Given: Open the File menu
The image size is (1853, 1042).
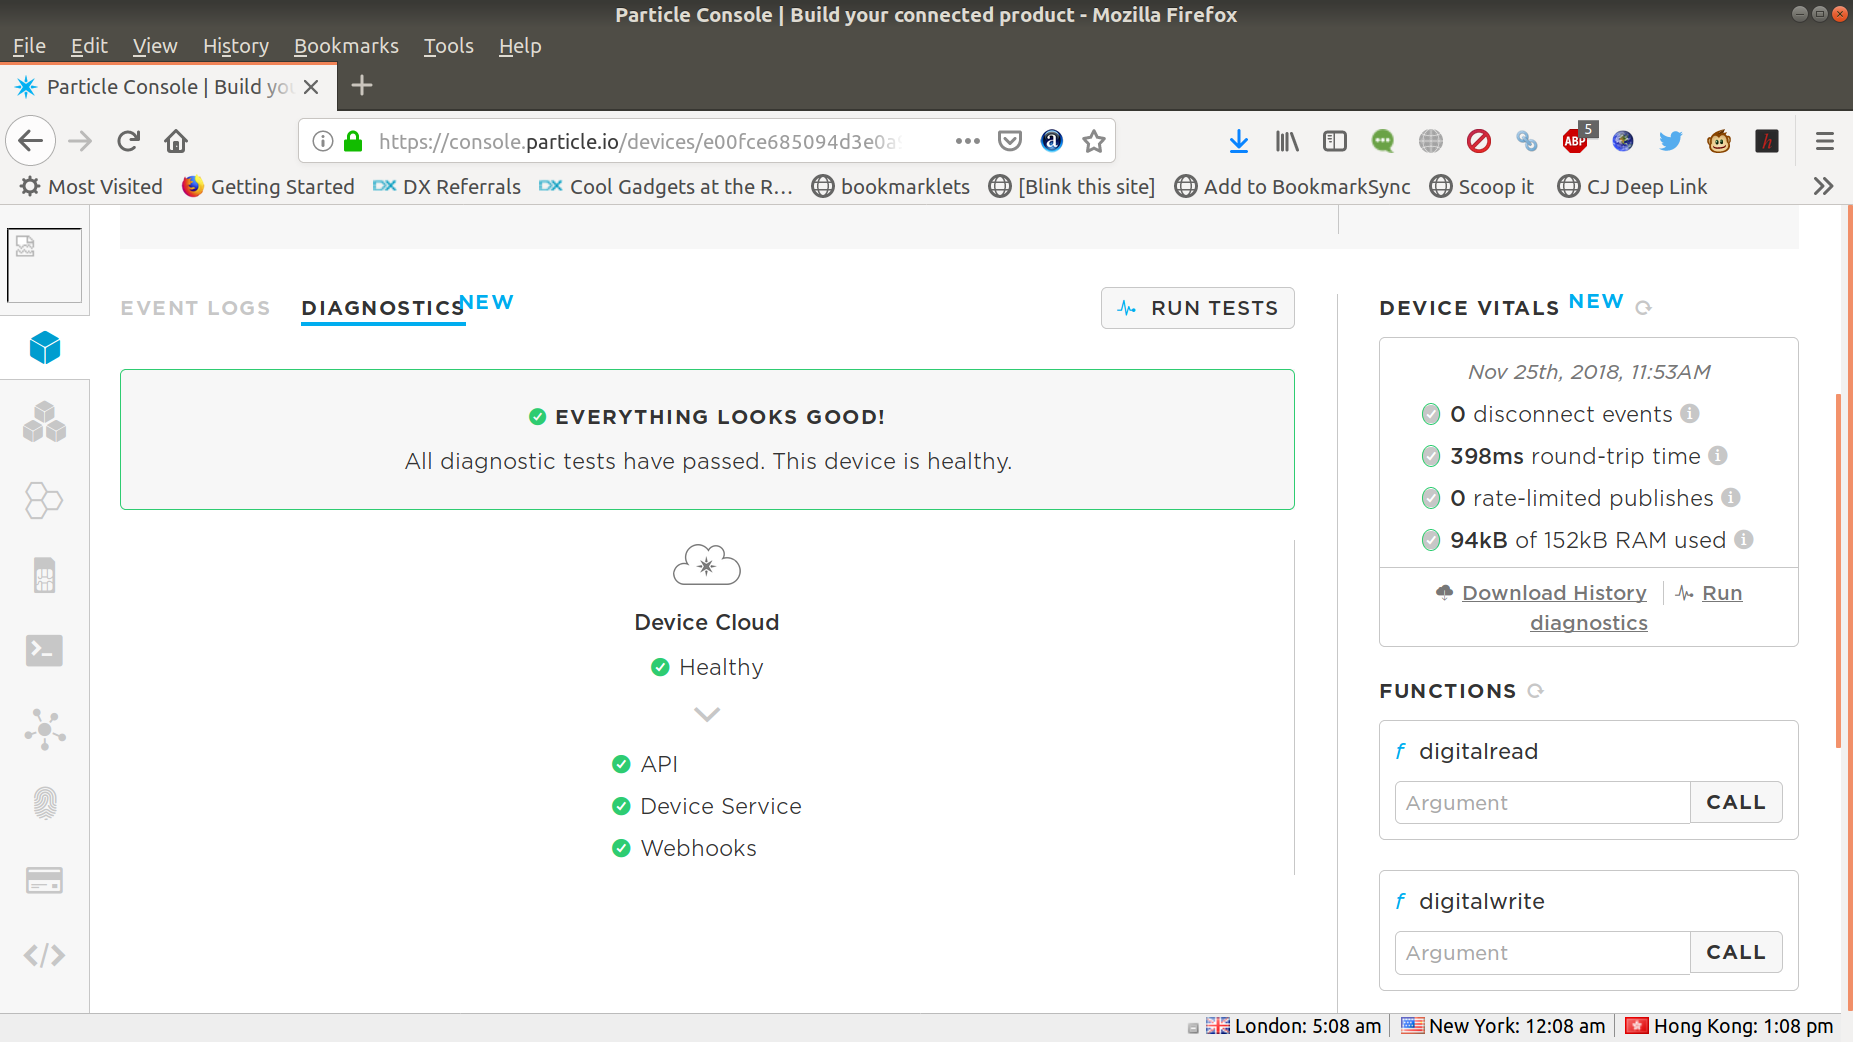Looking at the screenshot, I should [x=29, y=46].
